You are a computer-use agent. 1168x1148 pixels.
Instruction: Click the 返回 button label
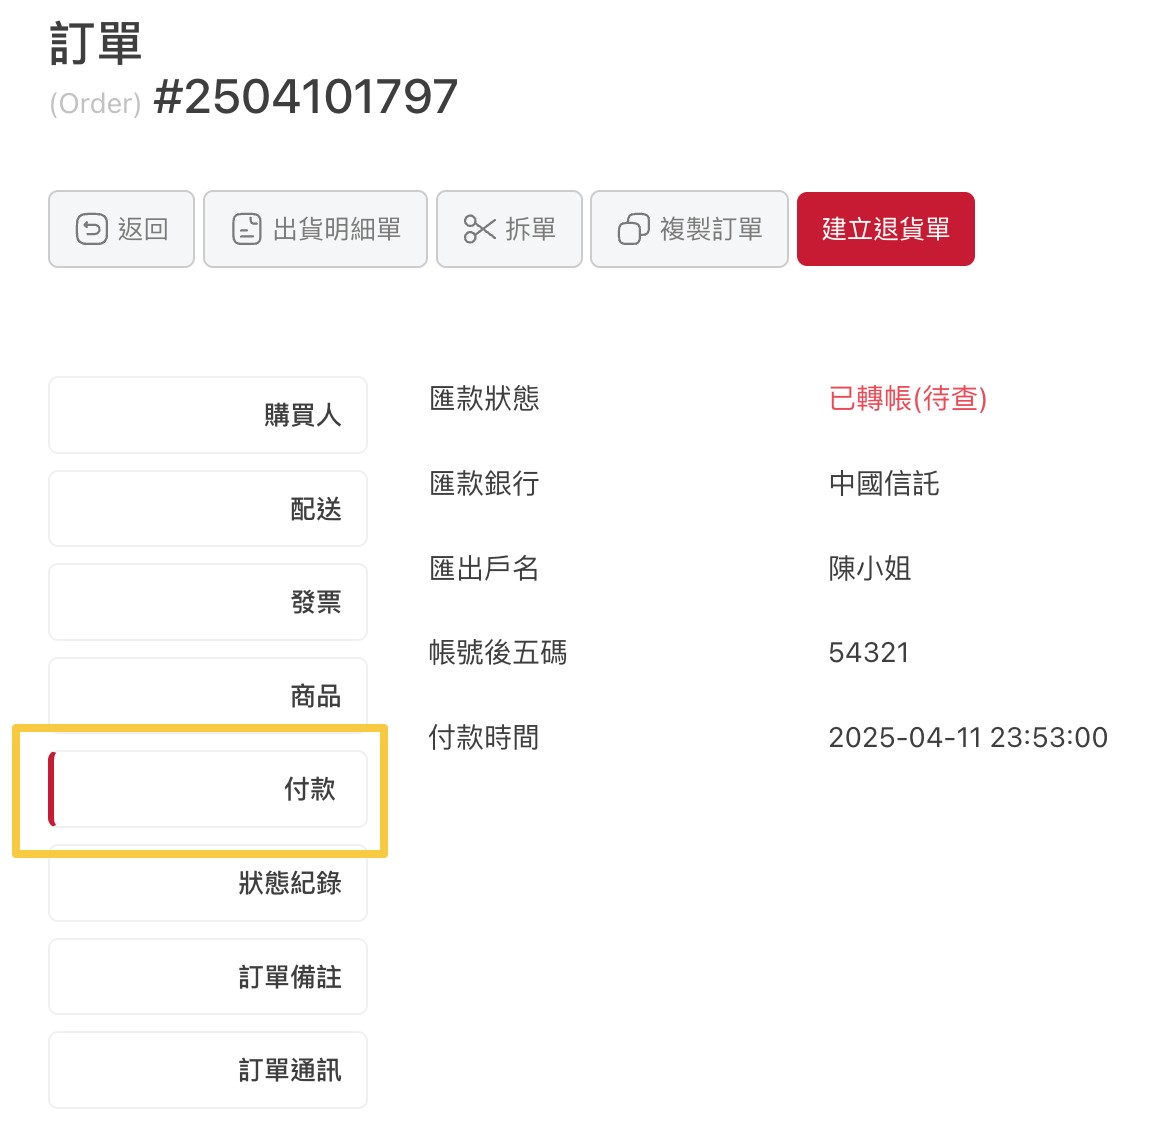[143, 229]
